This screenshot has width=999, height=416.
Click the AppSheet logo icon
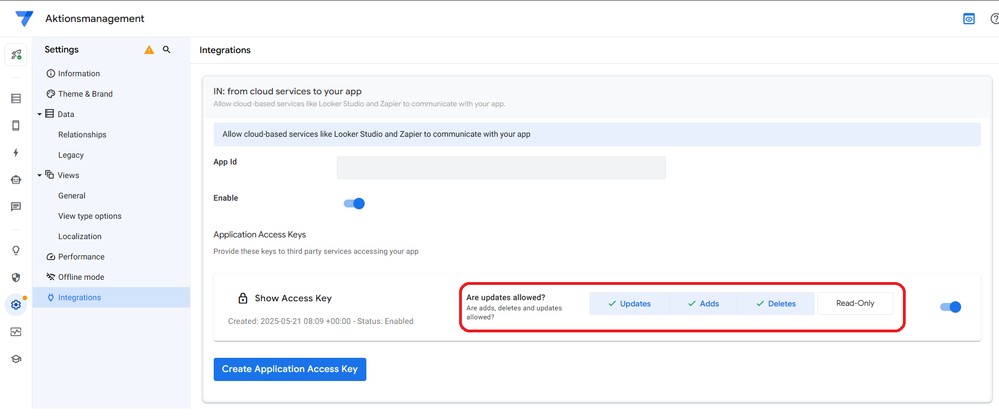[x=24, y=18]
